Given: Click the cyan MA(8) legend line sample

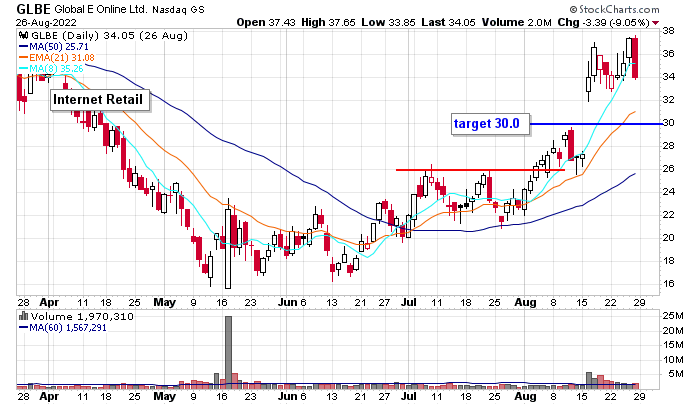Looking at the screenshot, I should (23, 69).
